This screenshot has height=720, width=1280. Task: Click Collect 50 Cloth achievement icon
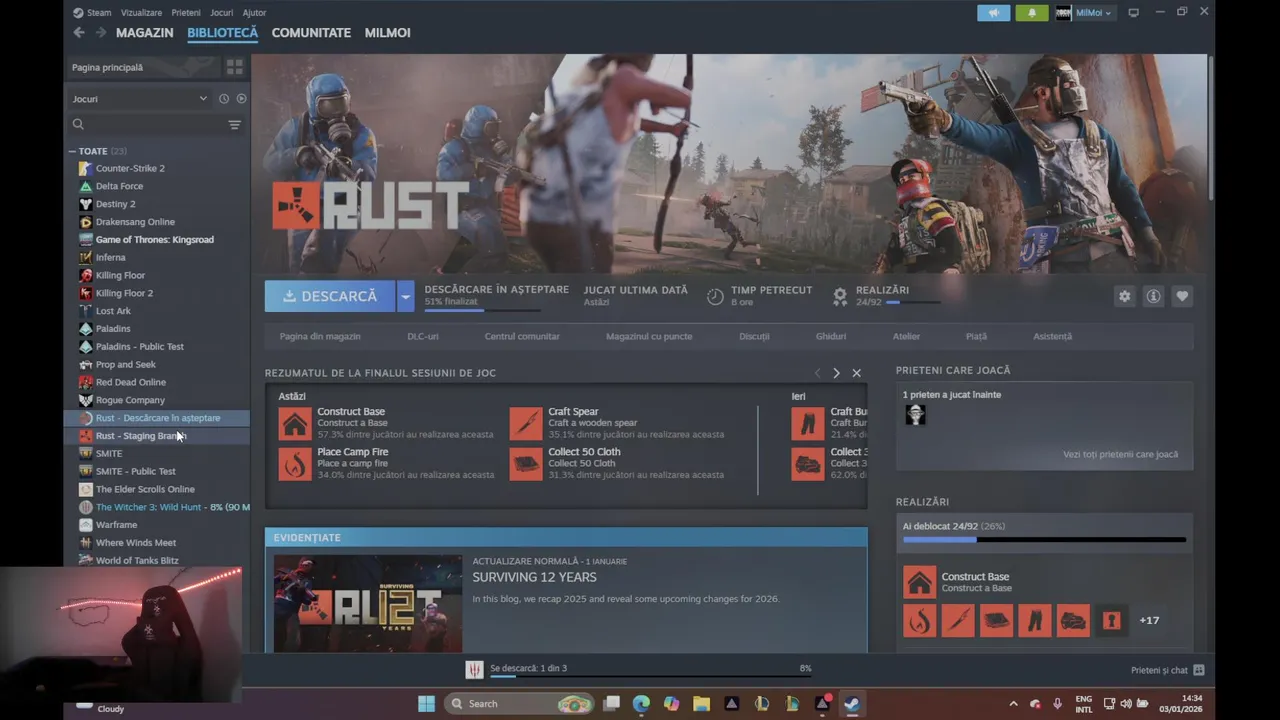tap(526, 463)
